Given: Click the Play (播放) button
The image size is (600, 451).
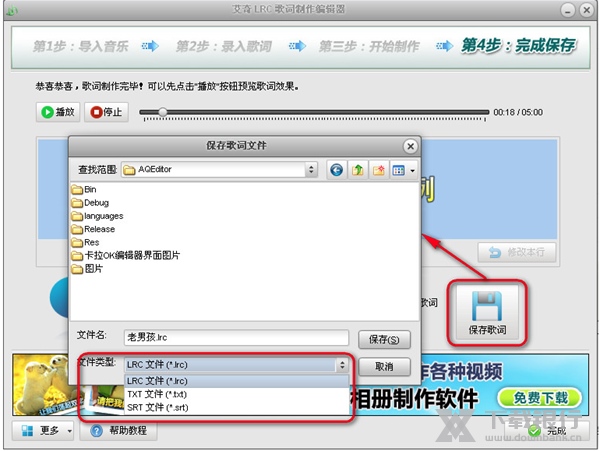Looking at the screenshot, I should [x=58, y=112].
